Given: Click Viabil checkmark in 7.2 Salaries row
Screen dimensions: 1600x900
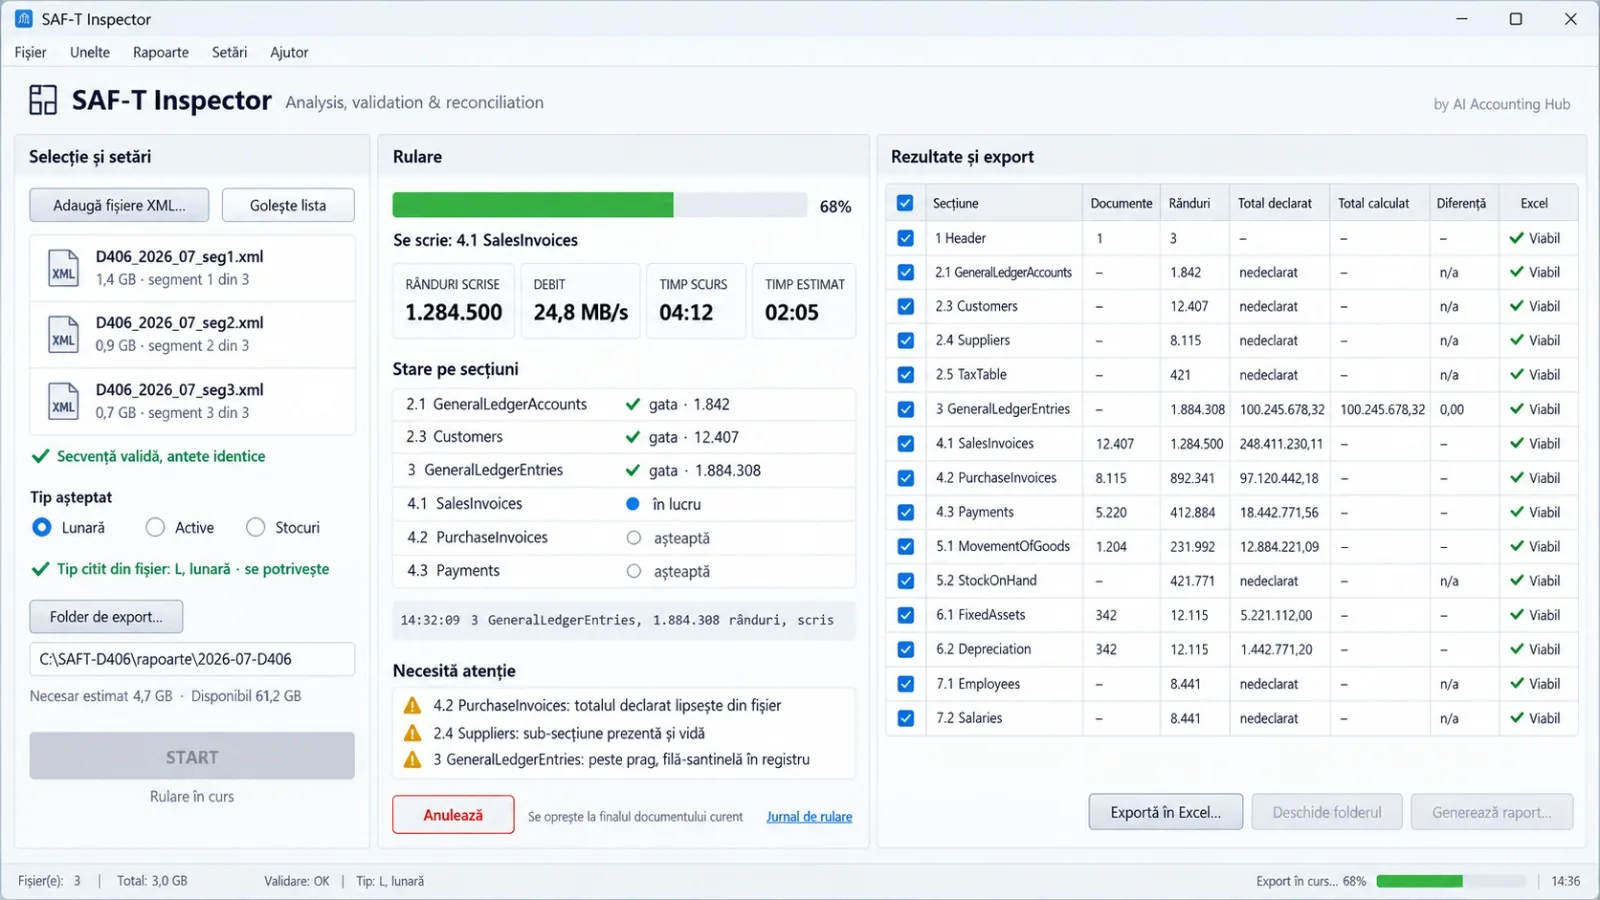Looking at the screenshot, I should pos(1517,718).
